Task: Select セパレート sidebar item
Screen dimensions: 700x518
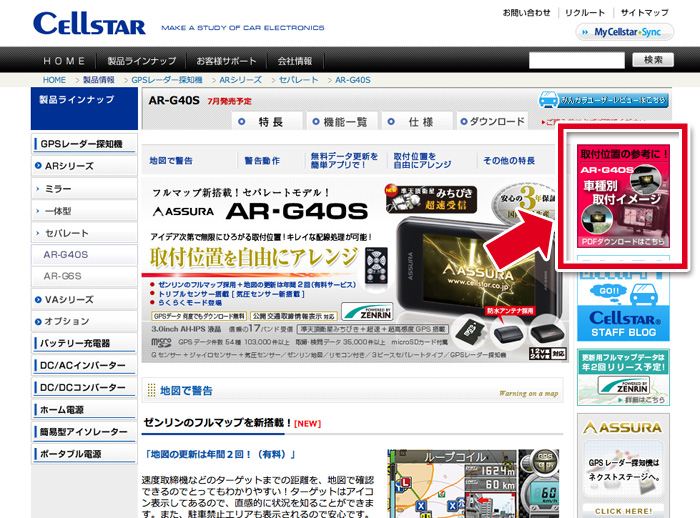Action: tap(84, 233)
